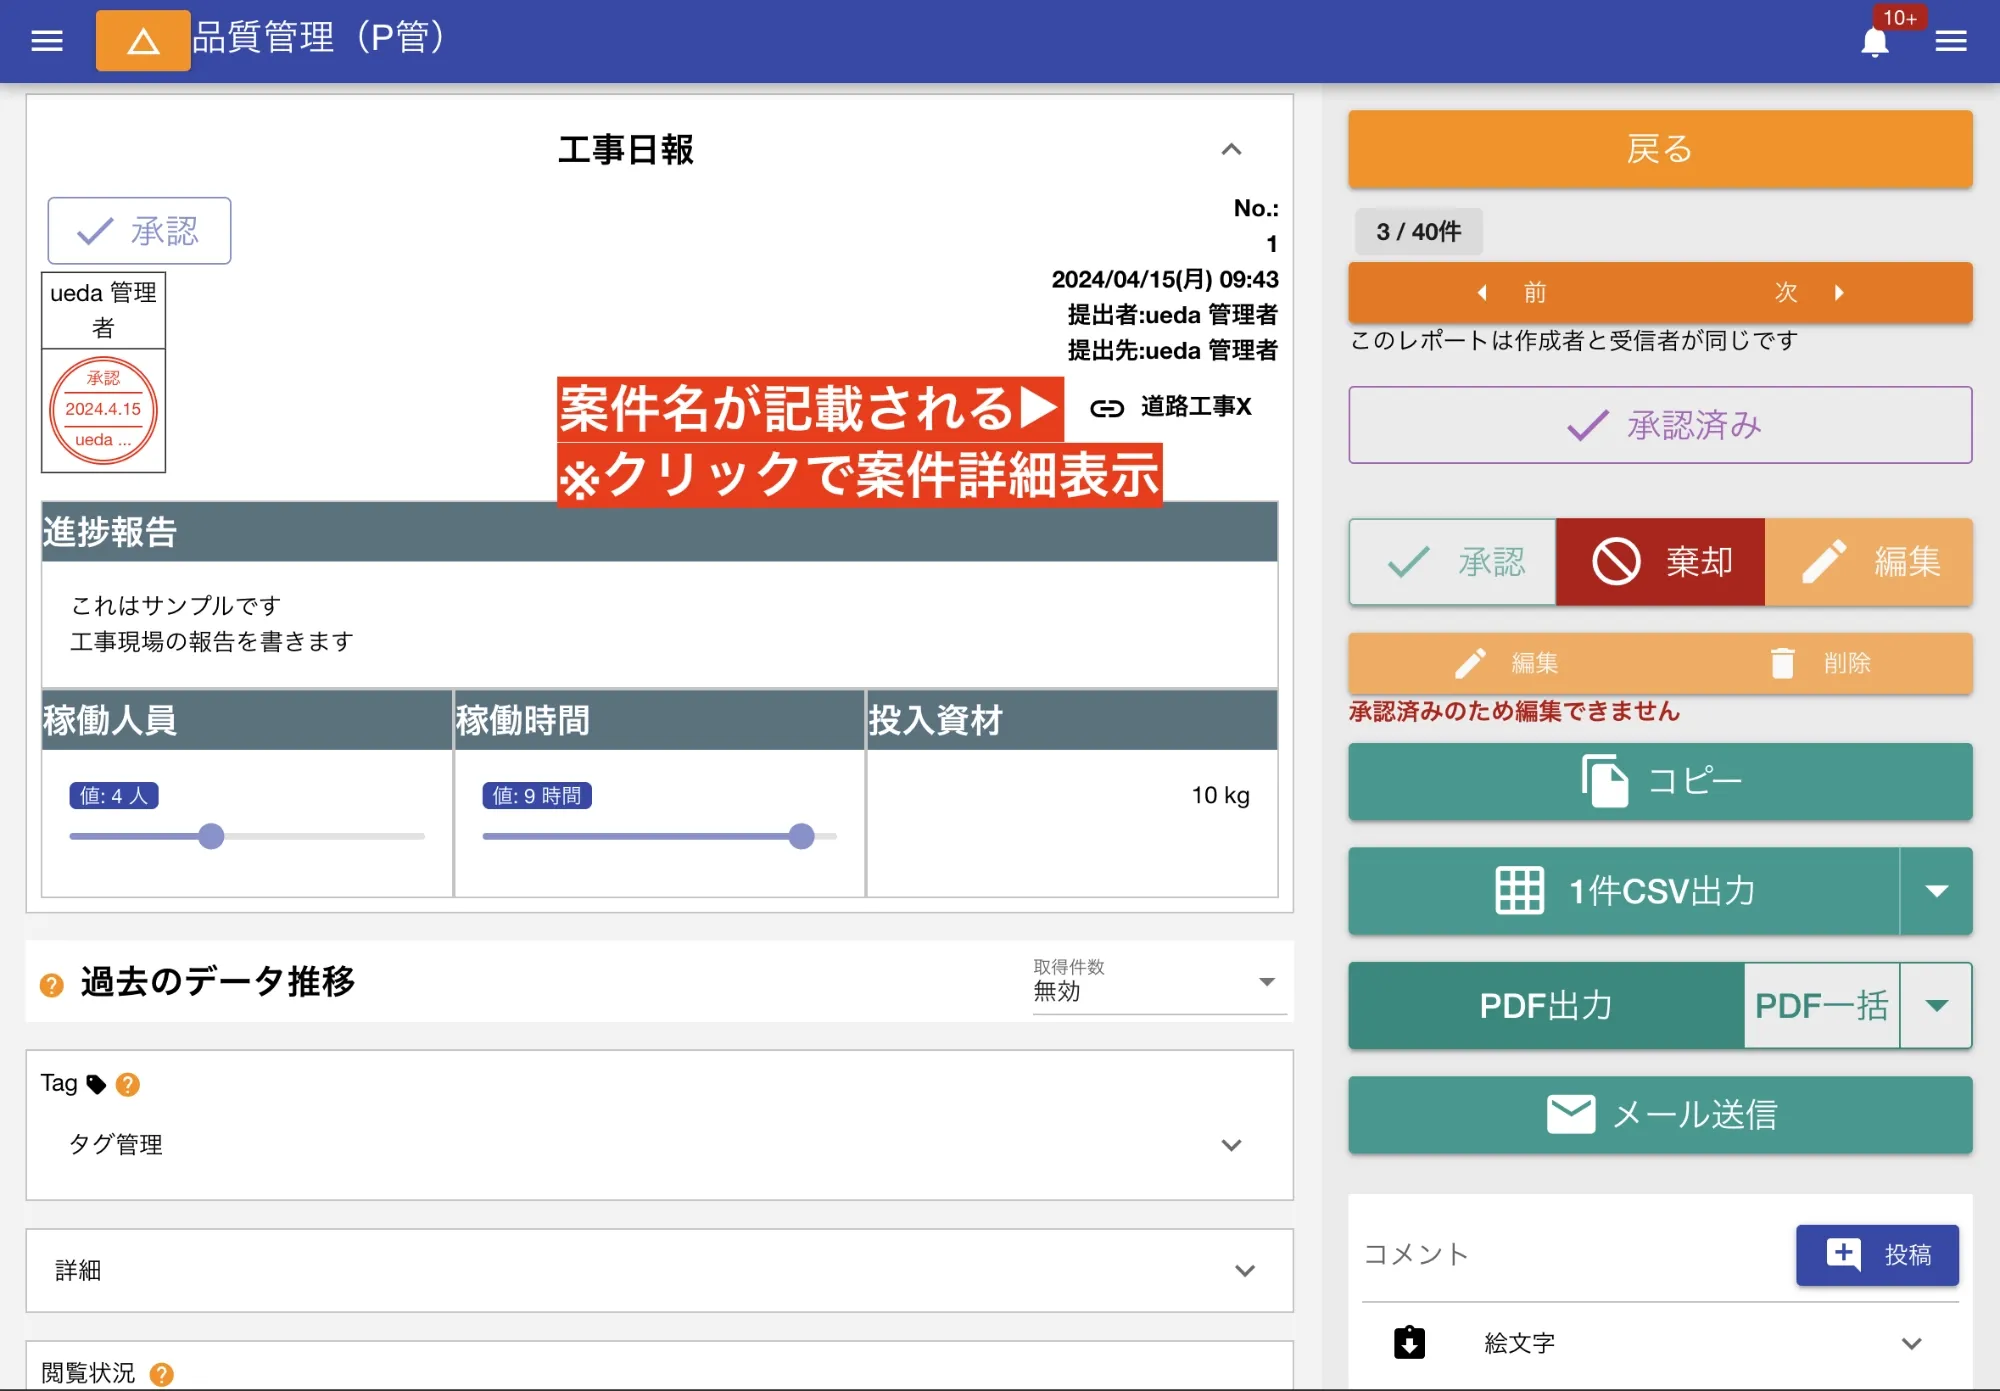Reject the report with 棄却
Viewport: 2000px width, 1391px height.
[x=1659, y=562]
